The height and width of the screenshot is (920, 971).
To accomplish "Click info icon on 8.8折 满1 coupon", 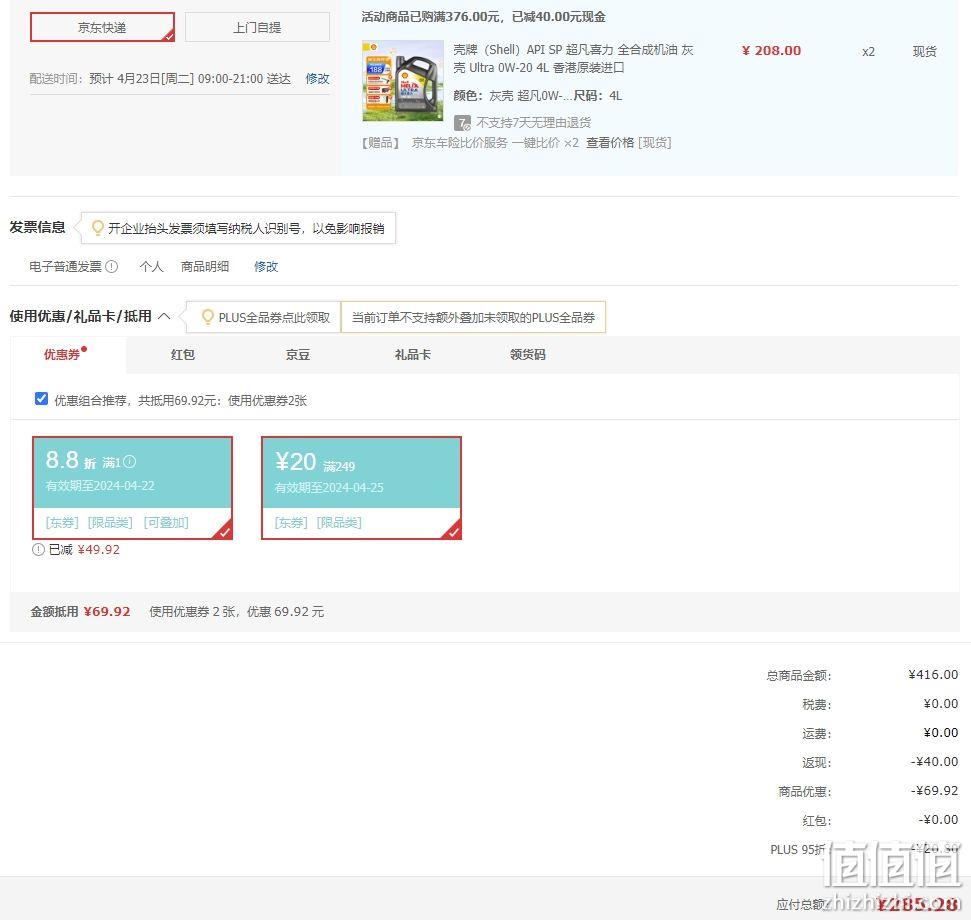I will [x=129, y=461].
